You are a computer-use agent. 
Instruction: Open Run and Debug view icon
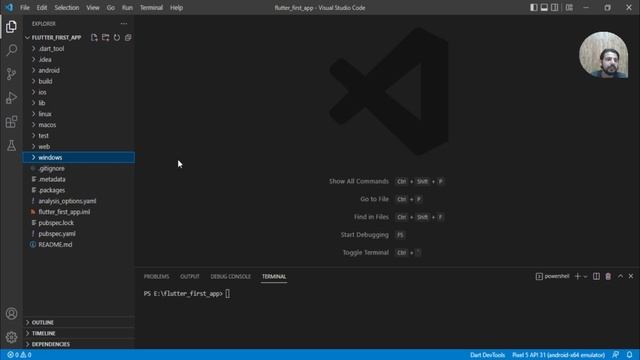click(x=11, y=98)
